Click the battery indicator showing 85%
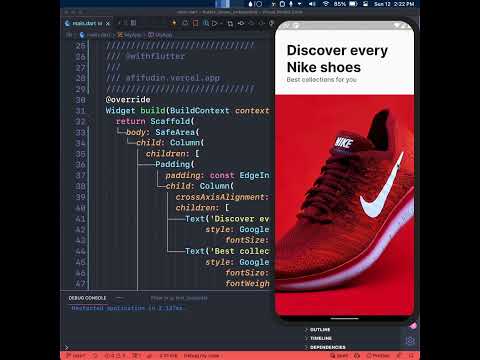 tap(345, 4)
